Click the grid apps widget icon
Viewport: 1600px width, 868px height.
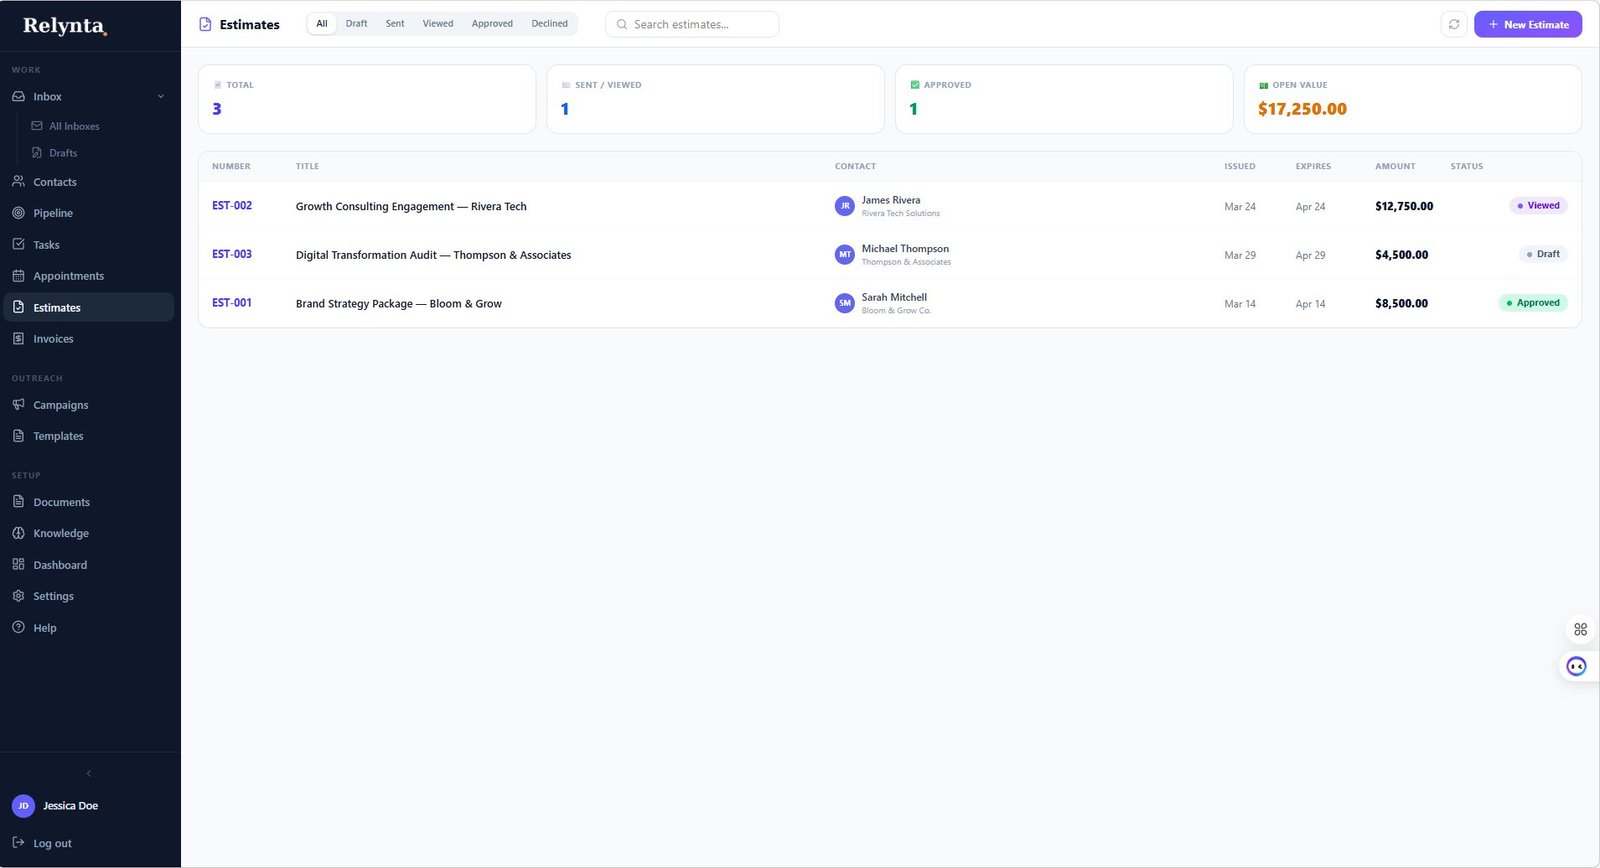(1580, 629)
